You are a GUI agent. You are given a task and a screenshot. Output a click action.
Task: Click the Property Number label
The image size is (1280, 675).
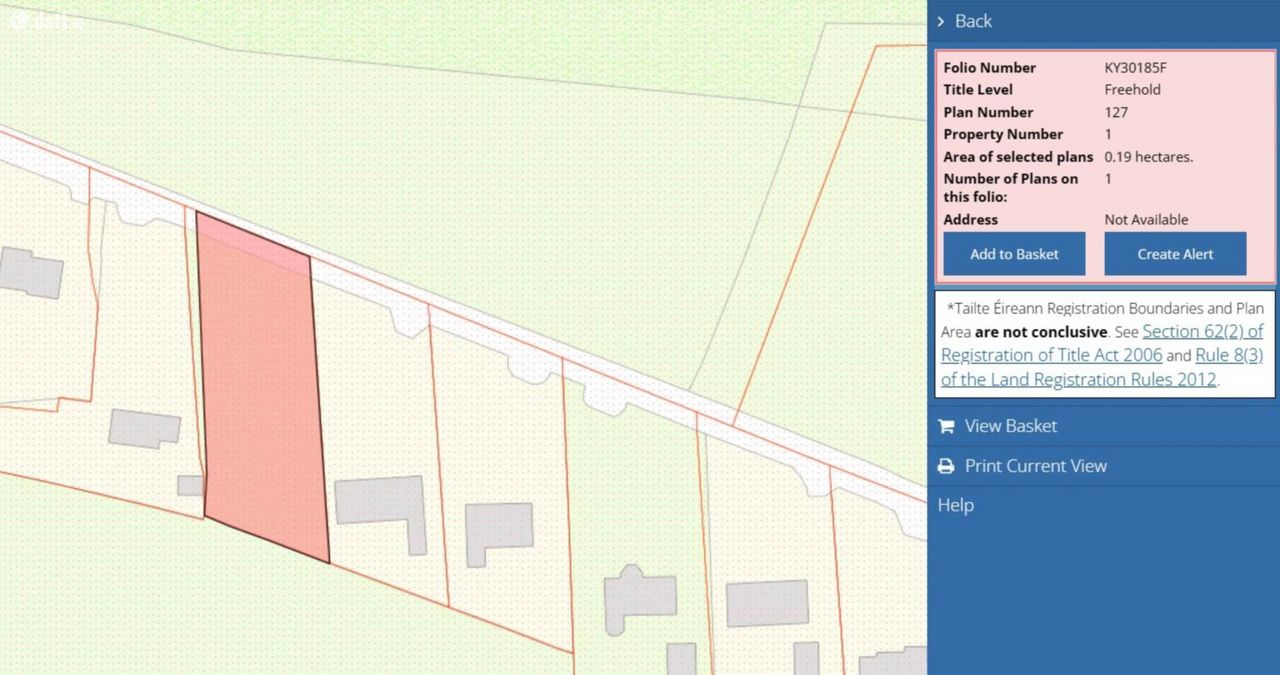(x=1003, y=134)
